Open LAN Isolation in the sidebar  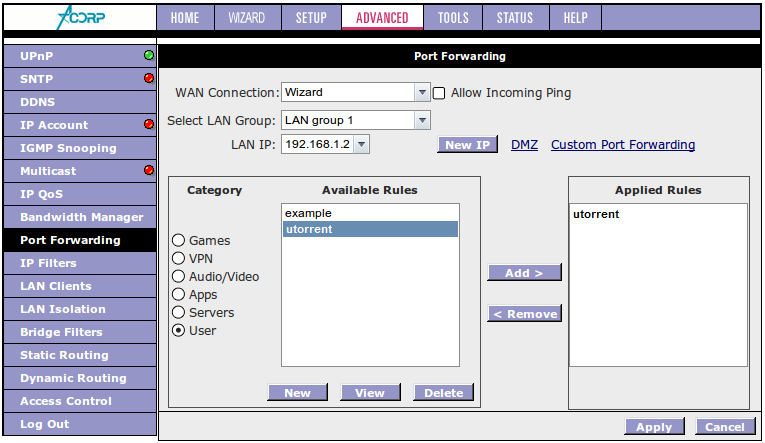pos(80,309)
